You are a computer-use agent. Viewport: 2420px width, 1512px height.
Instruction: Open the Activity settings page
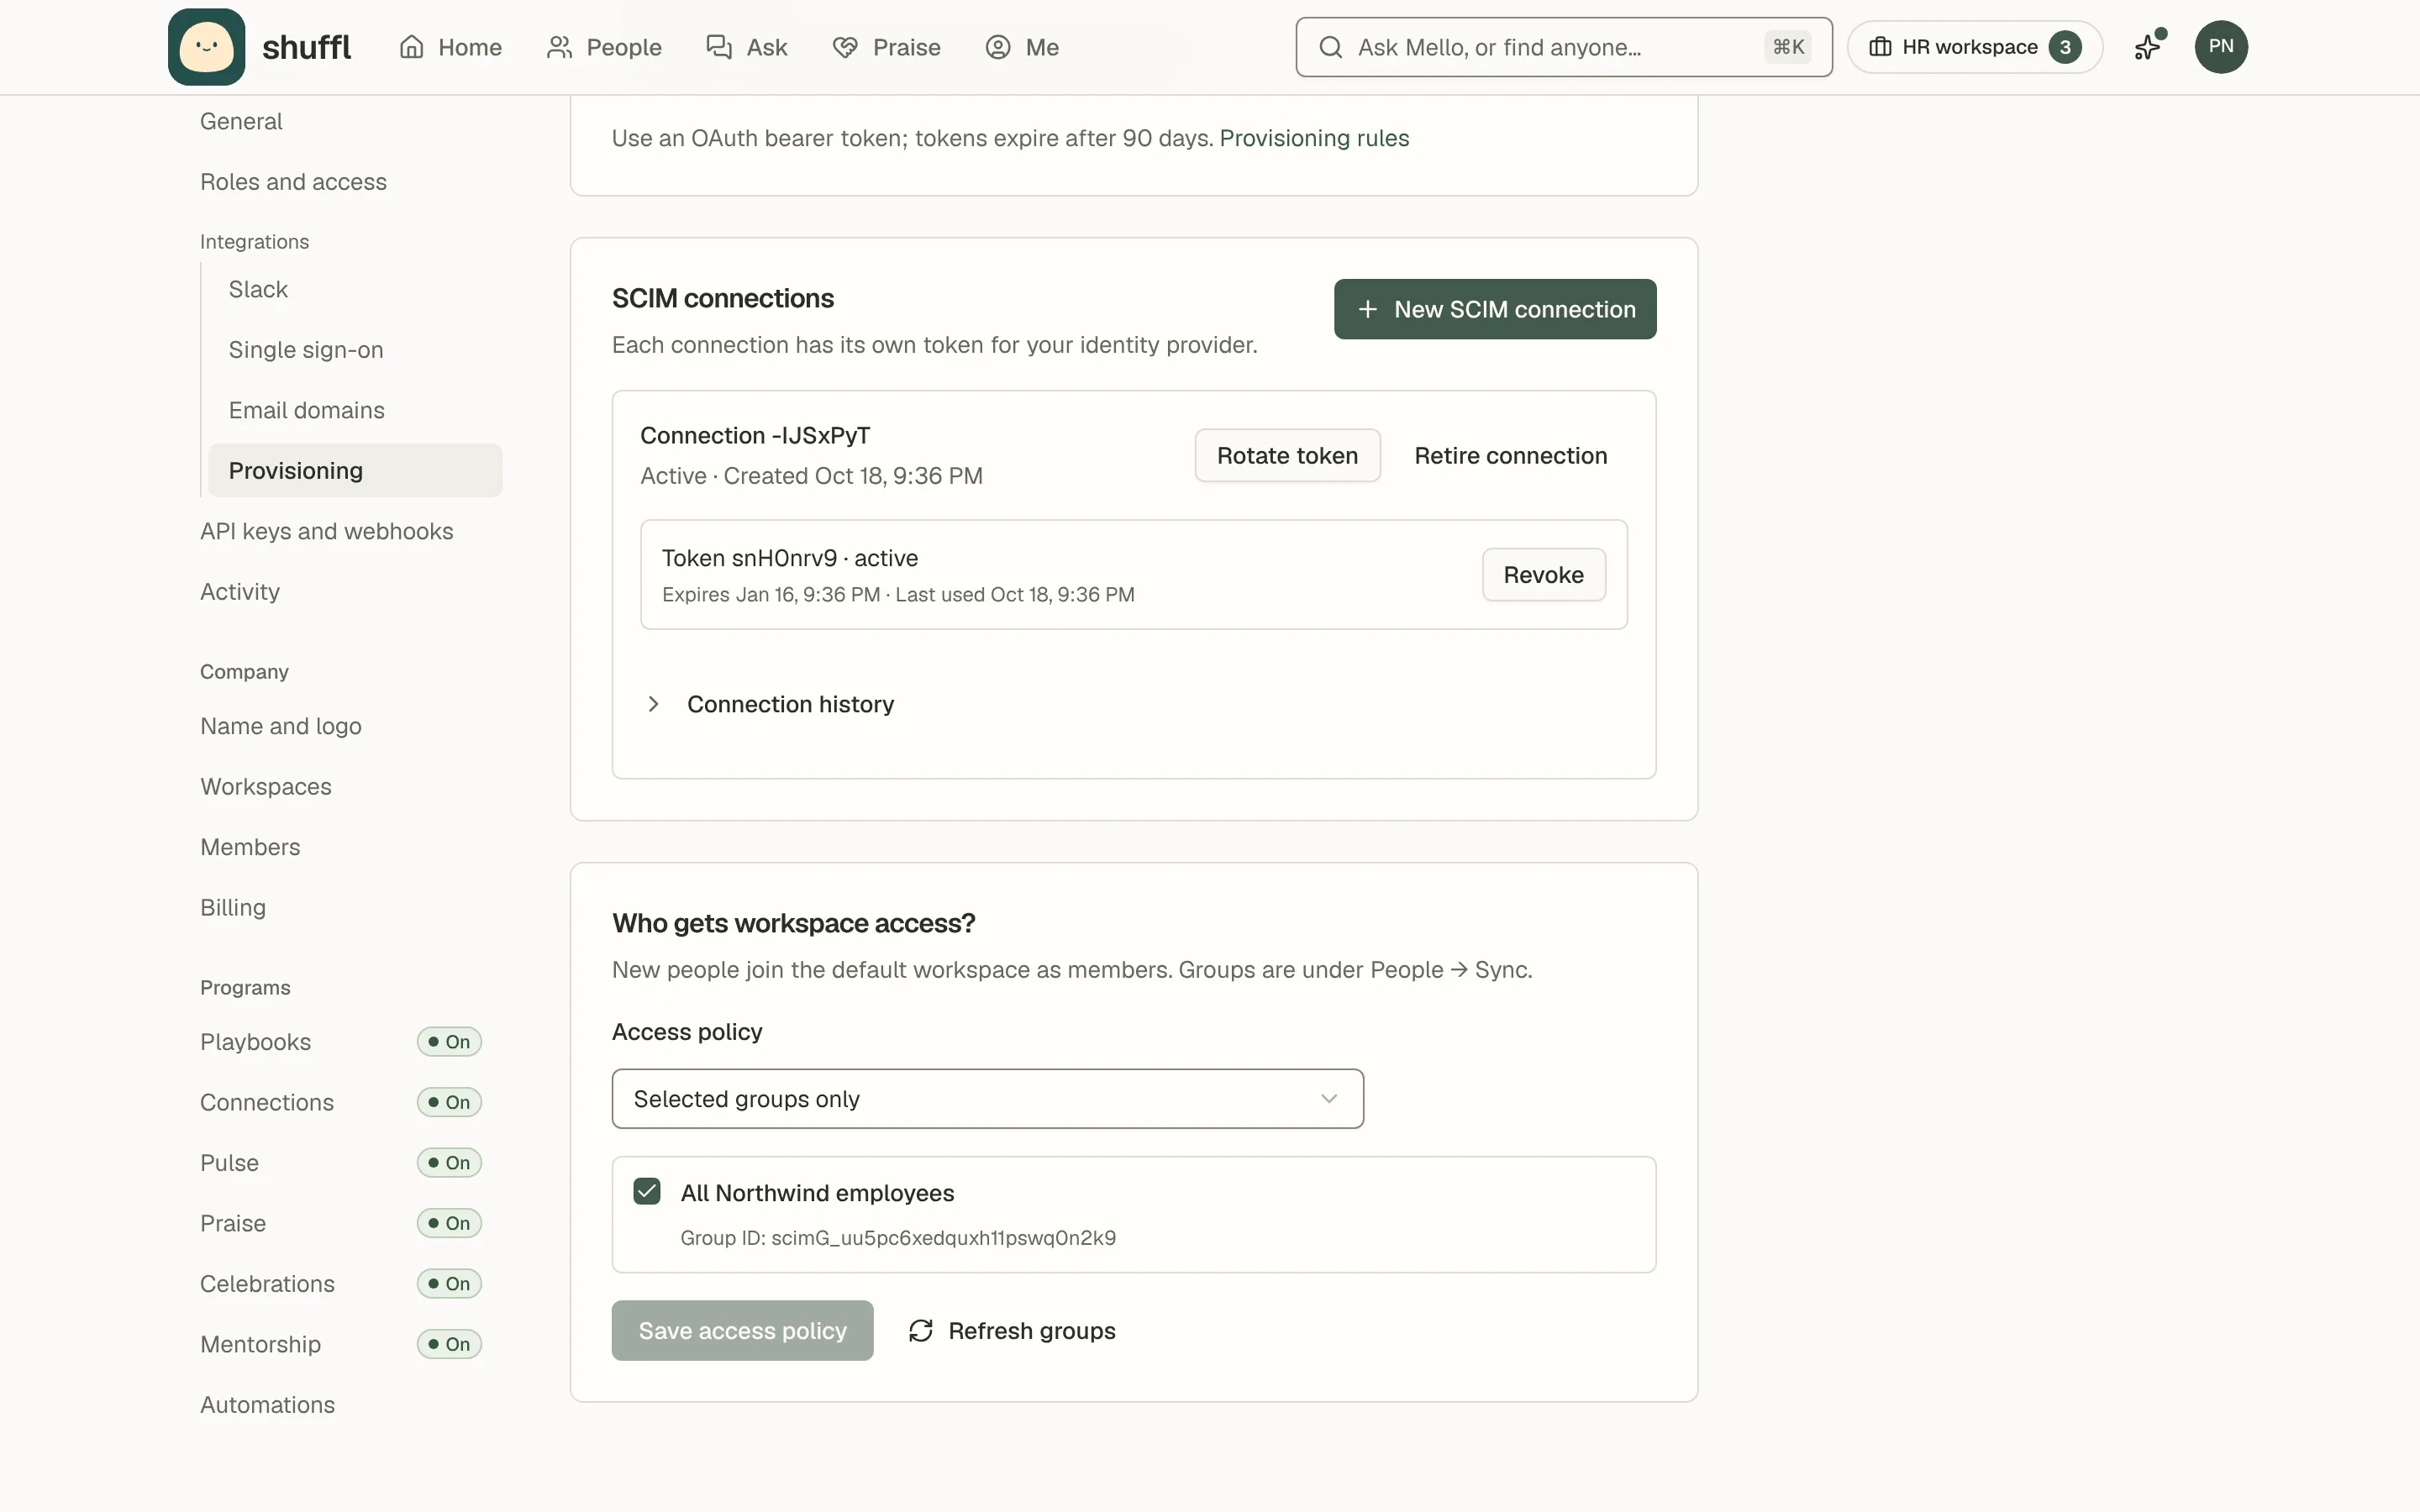tap(240, 591)
